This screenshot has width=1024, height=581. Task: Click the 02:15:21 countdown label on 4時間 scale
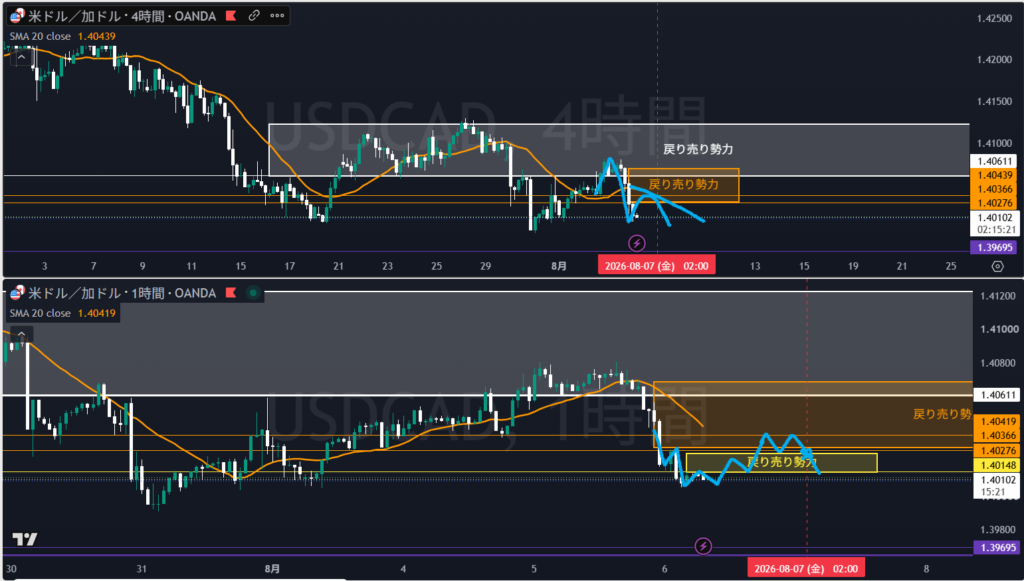(995, 230)
